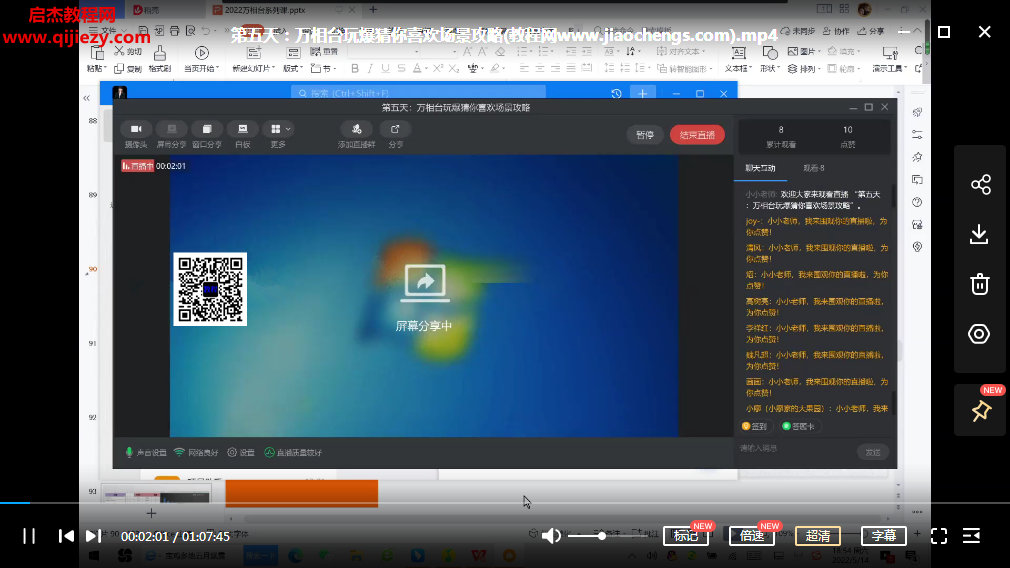Click the 暂停 pause live button
The image size is (1010, 568).
(645, 135)
